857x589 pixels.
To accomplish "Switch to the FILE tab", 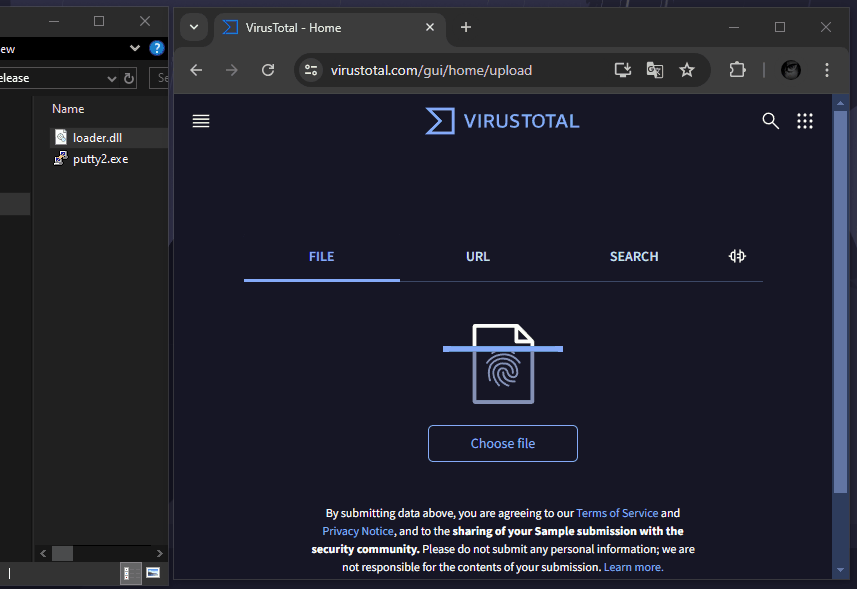I will coord(321,257).
